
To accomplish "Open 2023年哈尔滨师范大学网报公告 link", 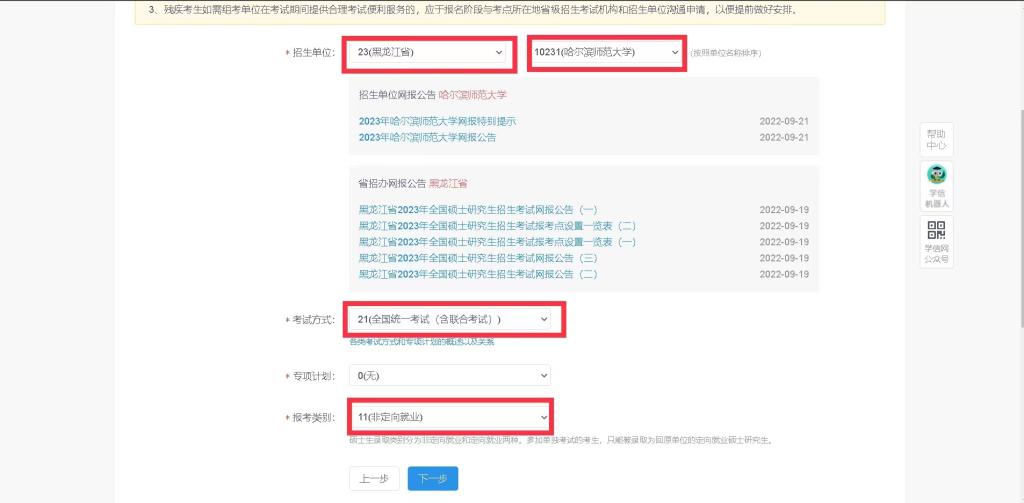I will pyautogui.click(x=427, y=137).
